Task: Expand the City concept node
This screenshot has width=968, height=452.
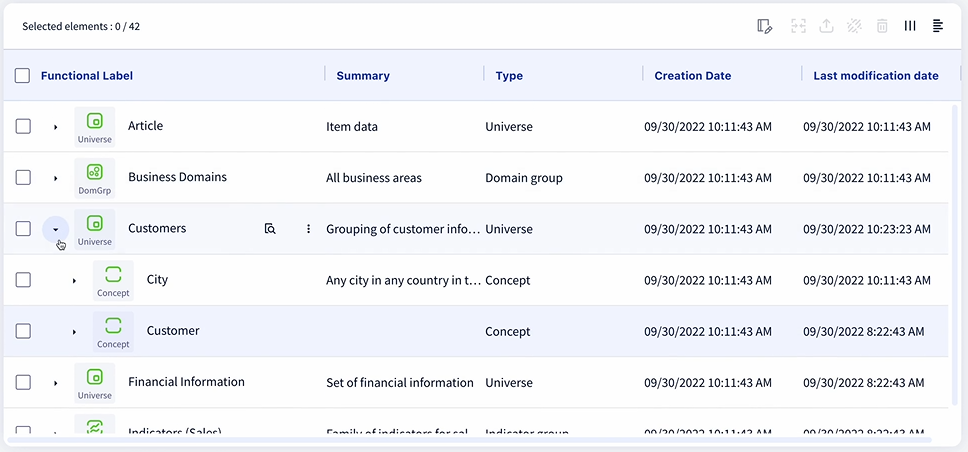Action: pyautogui.click(x=74, y=281)
